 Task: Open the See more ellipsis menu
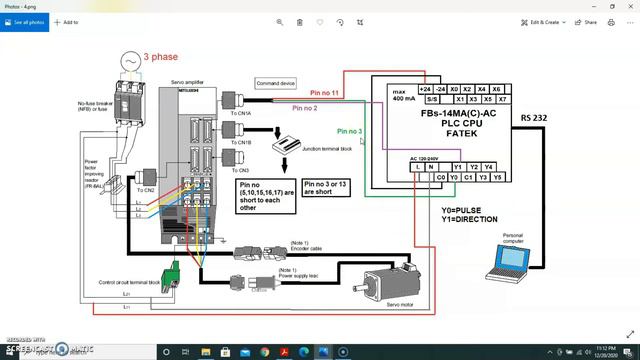click(630, 22)
